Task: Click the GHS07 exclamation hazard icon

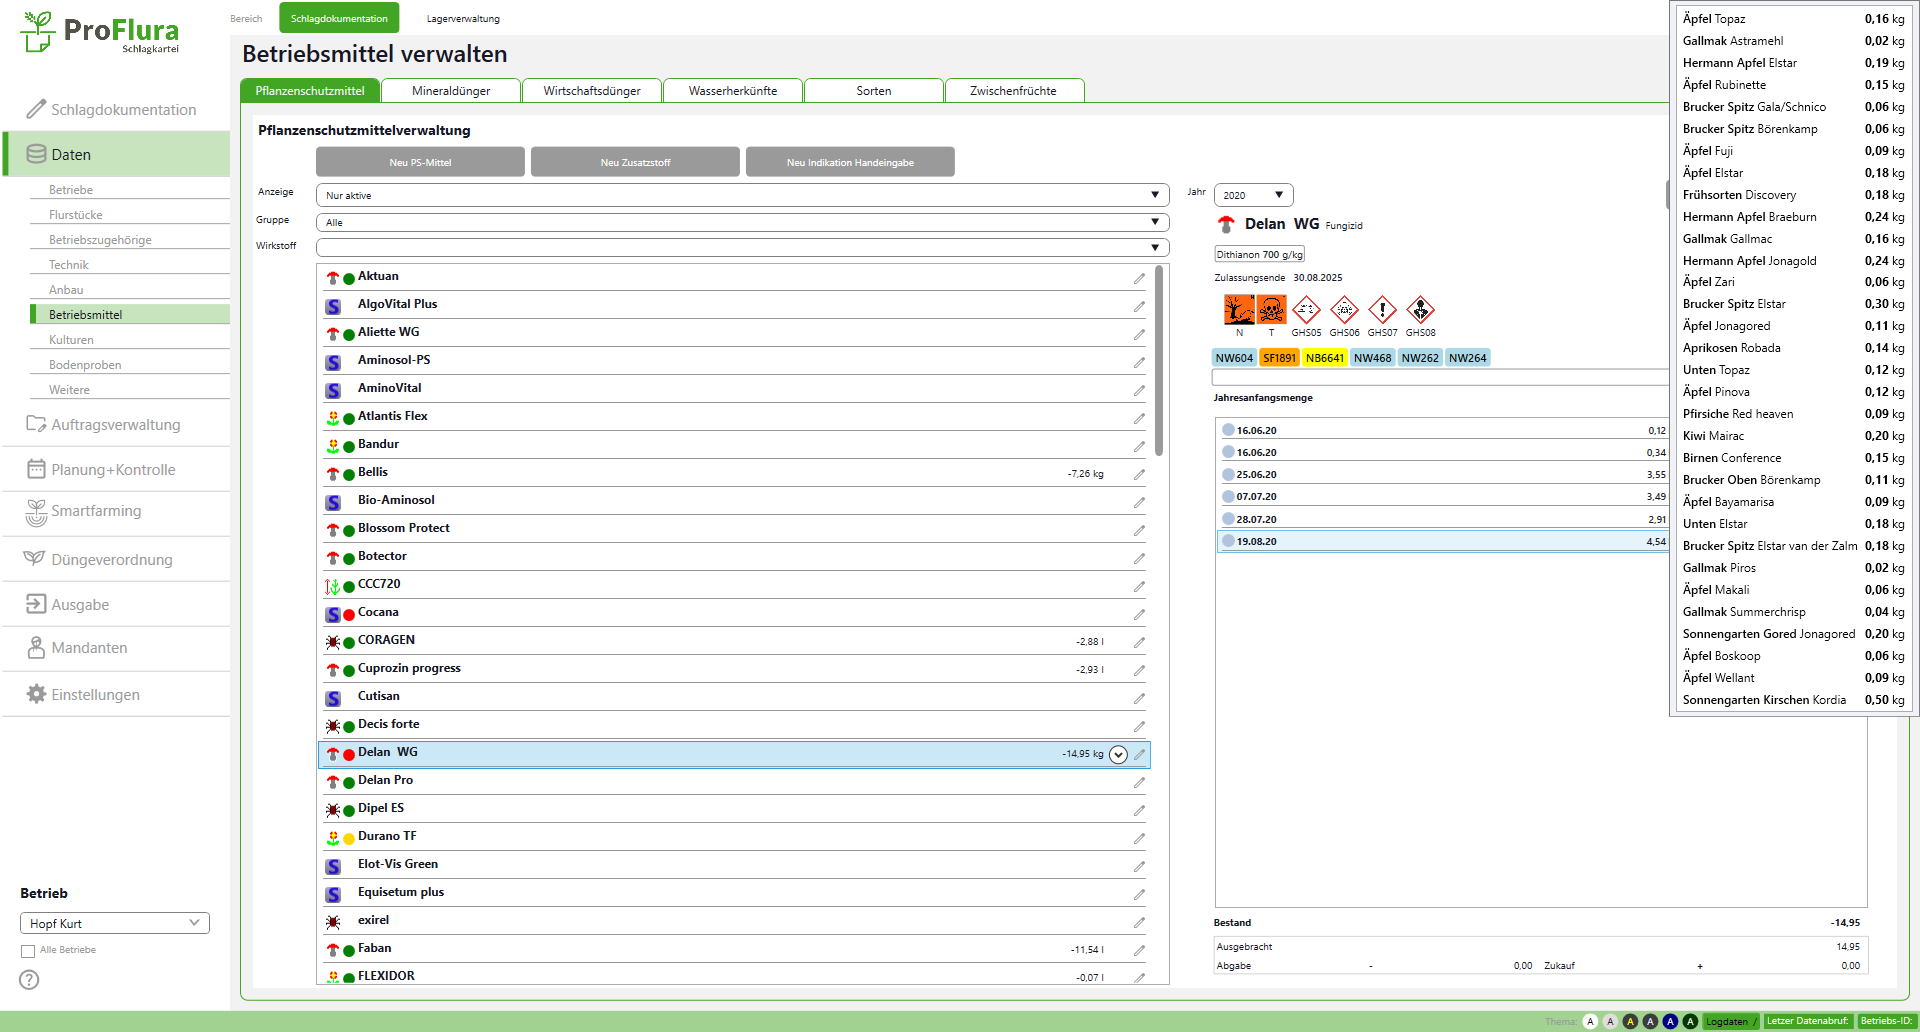Action: (1382, 310)
